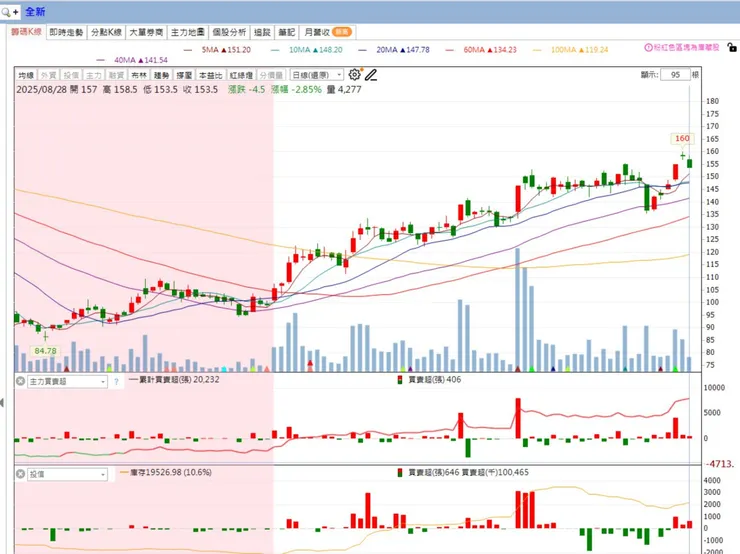Click the pink 區塊 notice text link
Image resolution: width=740 pixels, height=554 pixels.
click(x=687, y=48)
